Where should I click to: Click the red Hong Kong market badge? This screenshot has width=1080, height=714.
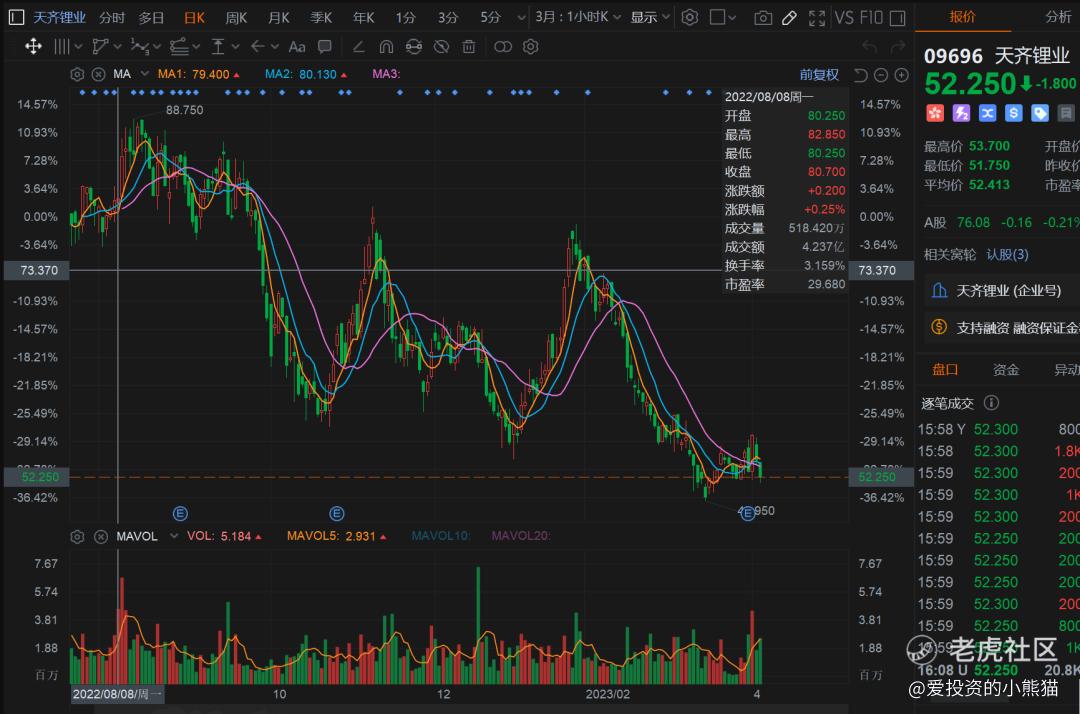[x=935, y=113]
